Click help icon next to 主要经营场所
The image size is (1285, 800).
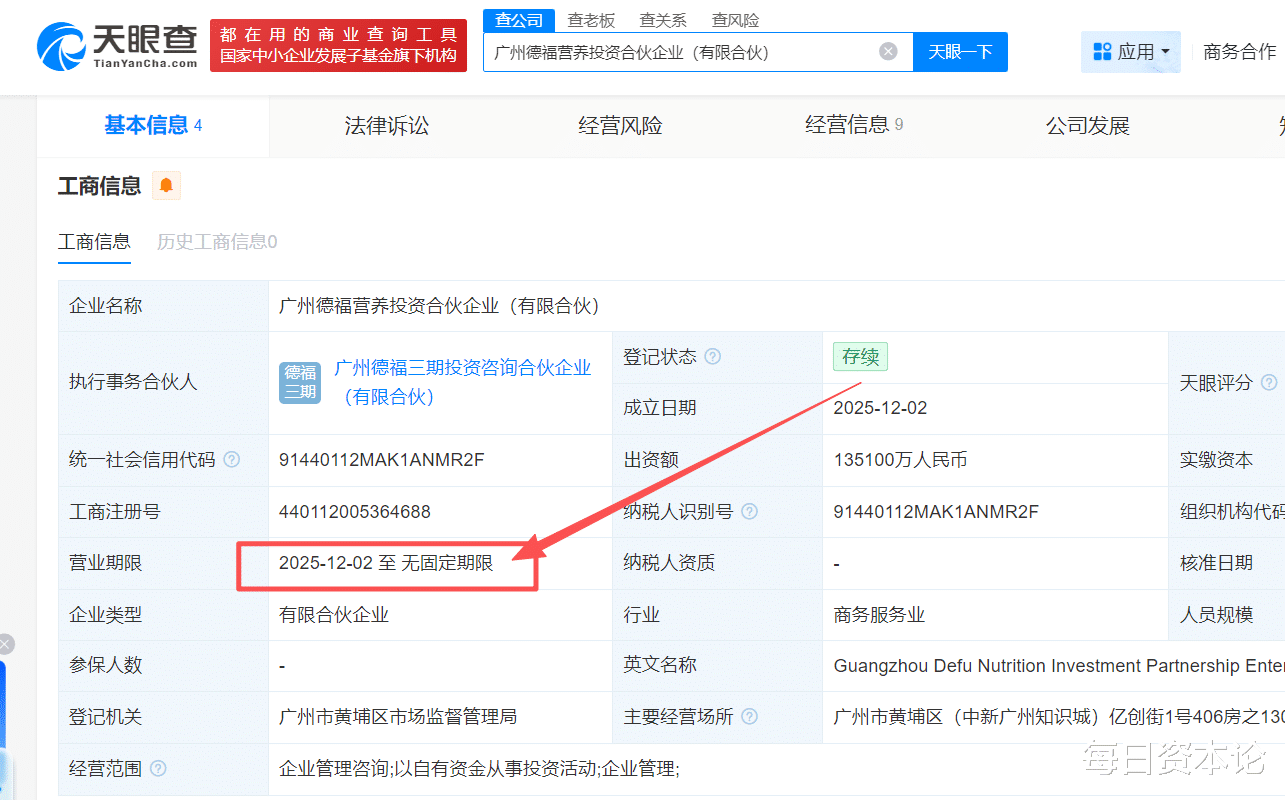(x=749, y=717)
